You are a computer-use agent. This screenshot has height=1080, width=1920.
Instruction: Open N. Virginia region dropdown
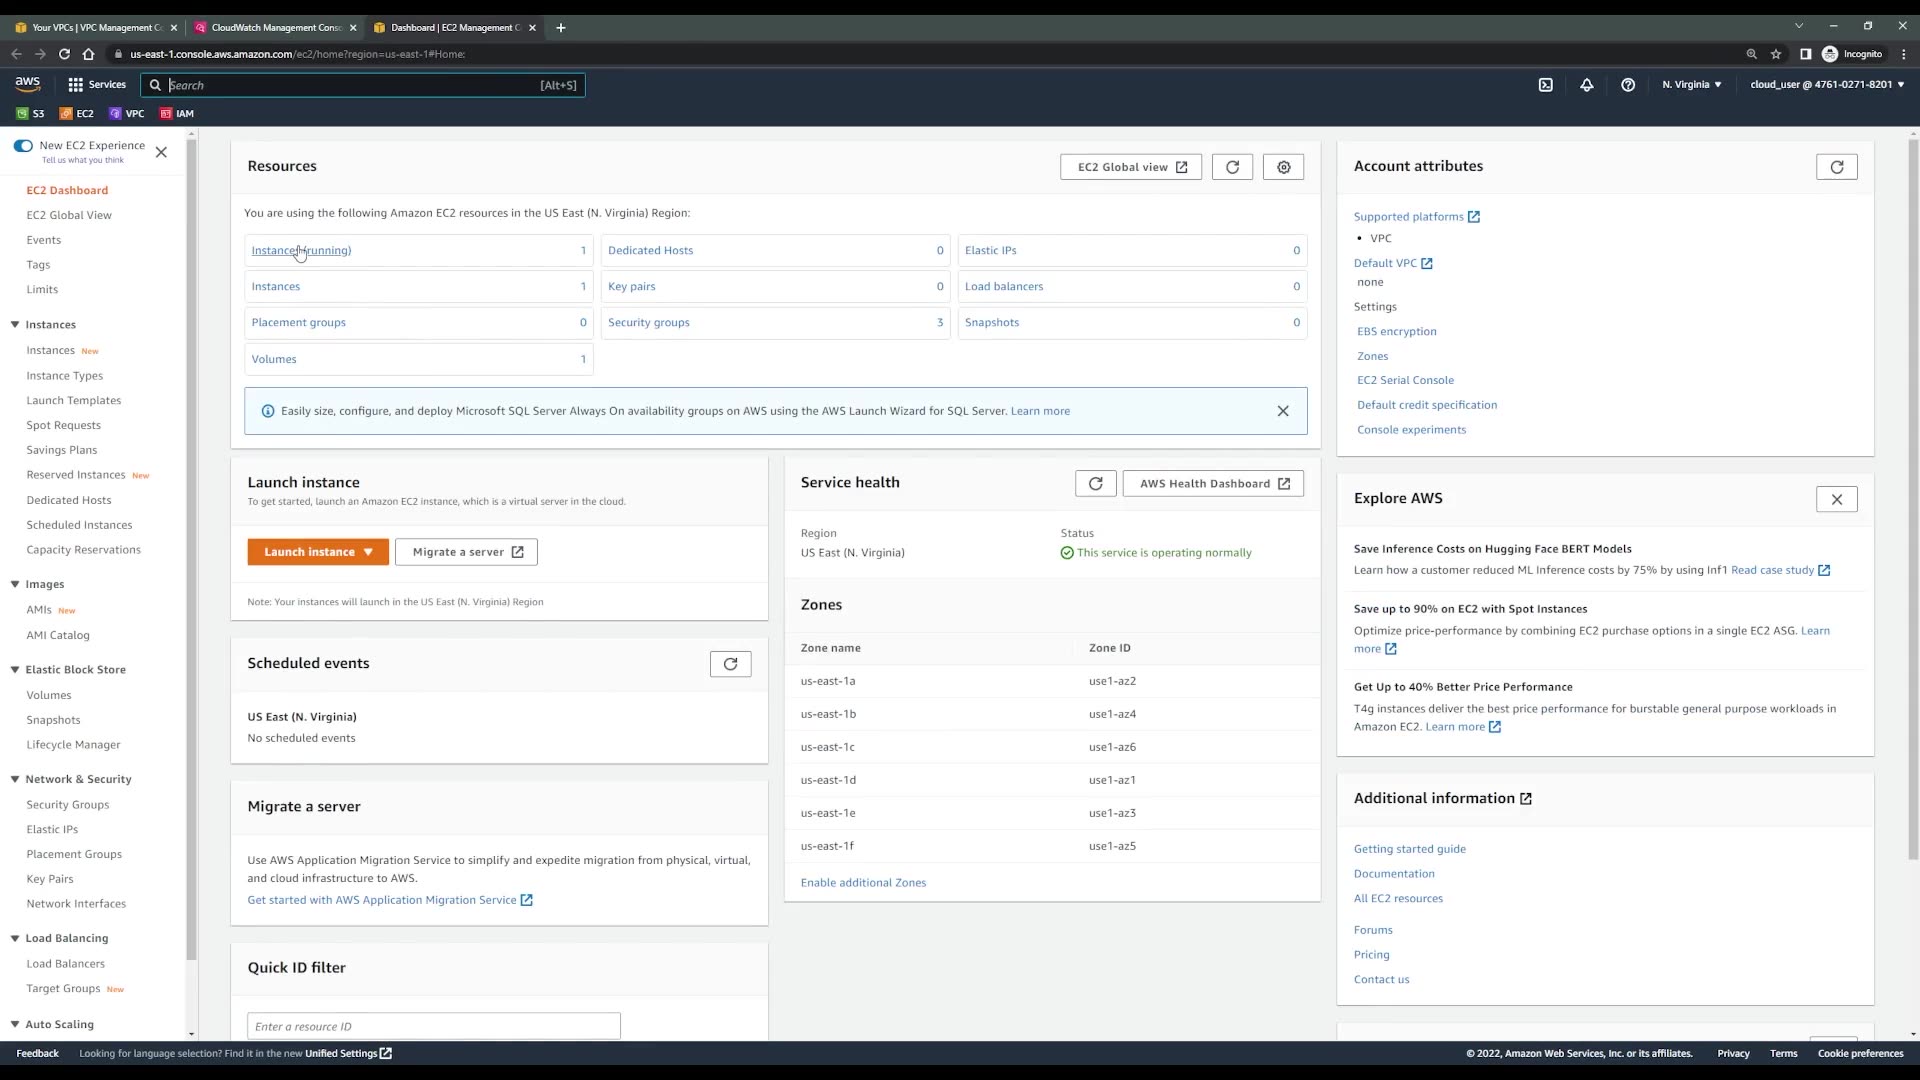pyautogui.click(x=1691, y=85)
